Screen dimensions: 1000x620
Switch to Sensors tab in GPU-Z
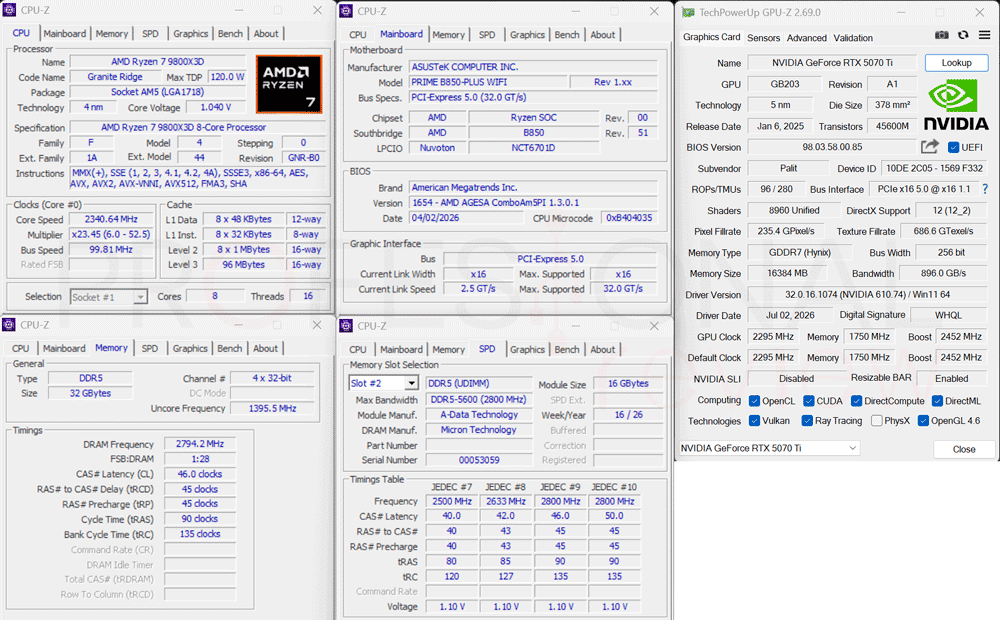pyautogui.click(x=763, y=38)
